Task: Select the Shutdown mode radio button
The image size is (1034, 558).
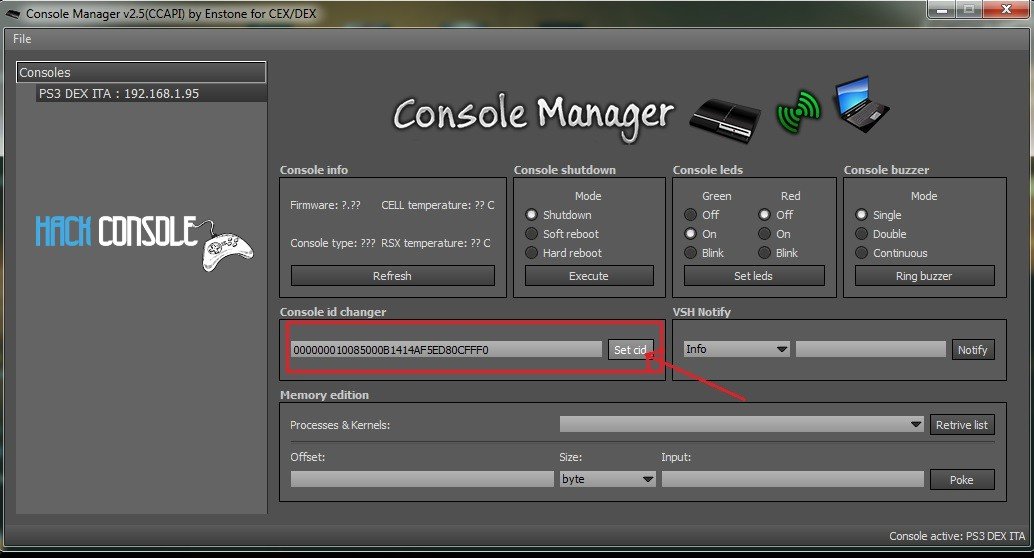Action: click(x=532, y=214)
